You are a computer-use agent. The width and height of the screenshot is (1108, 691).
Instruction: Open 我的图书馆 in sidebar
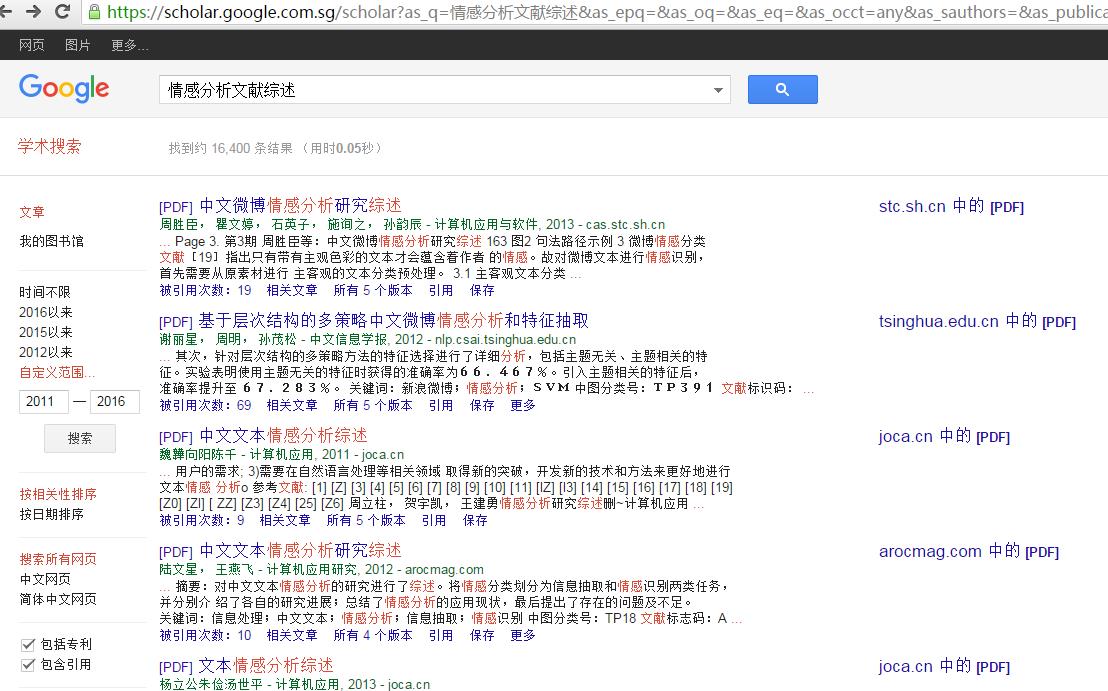point(52,241)
